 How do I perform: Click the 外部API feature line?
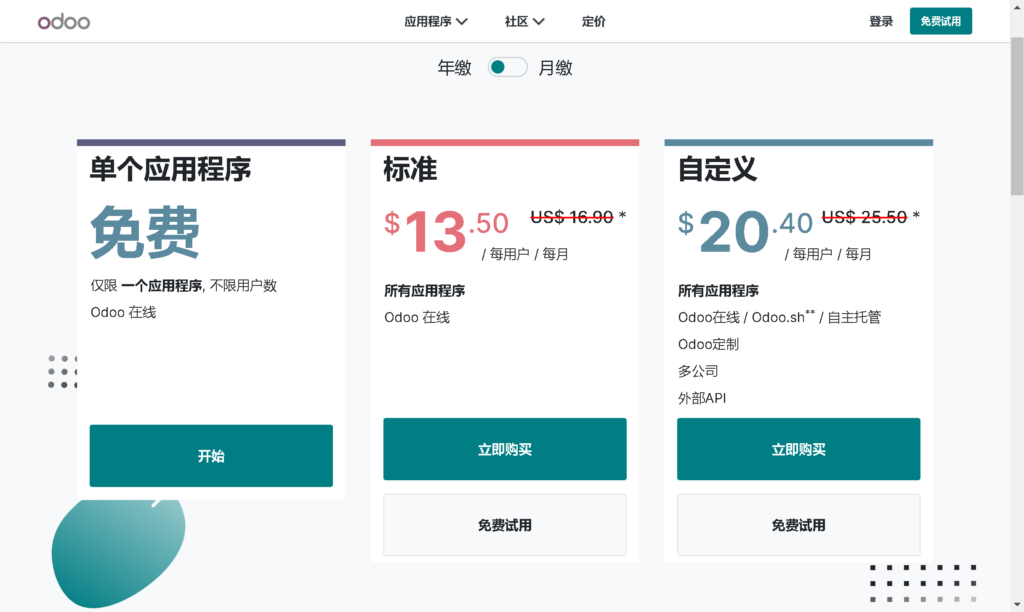point(701,398)
